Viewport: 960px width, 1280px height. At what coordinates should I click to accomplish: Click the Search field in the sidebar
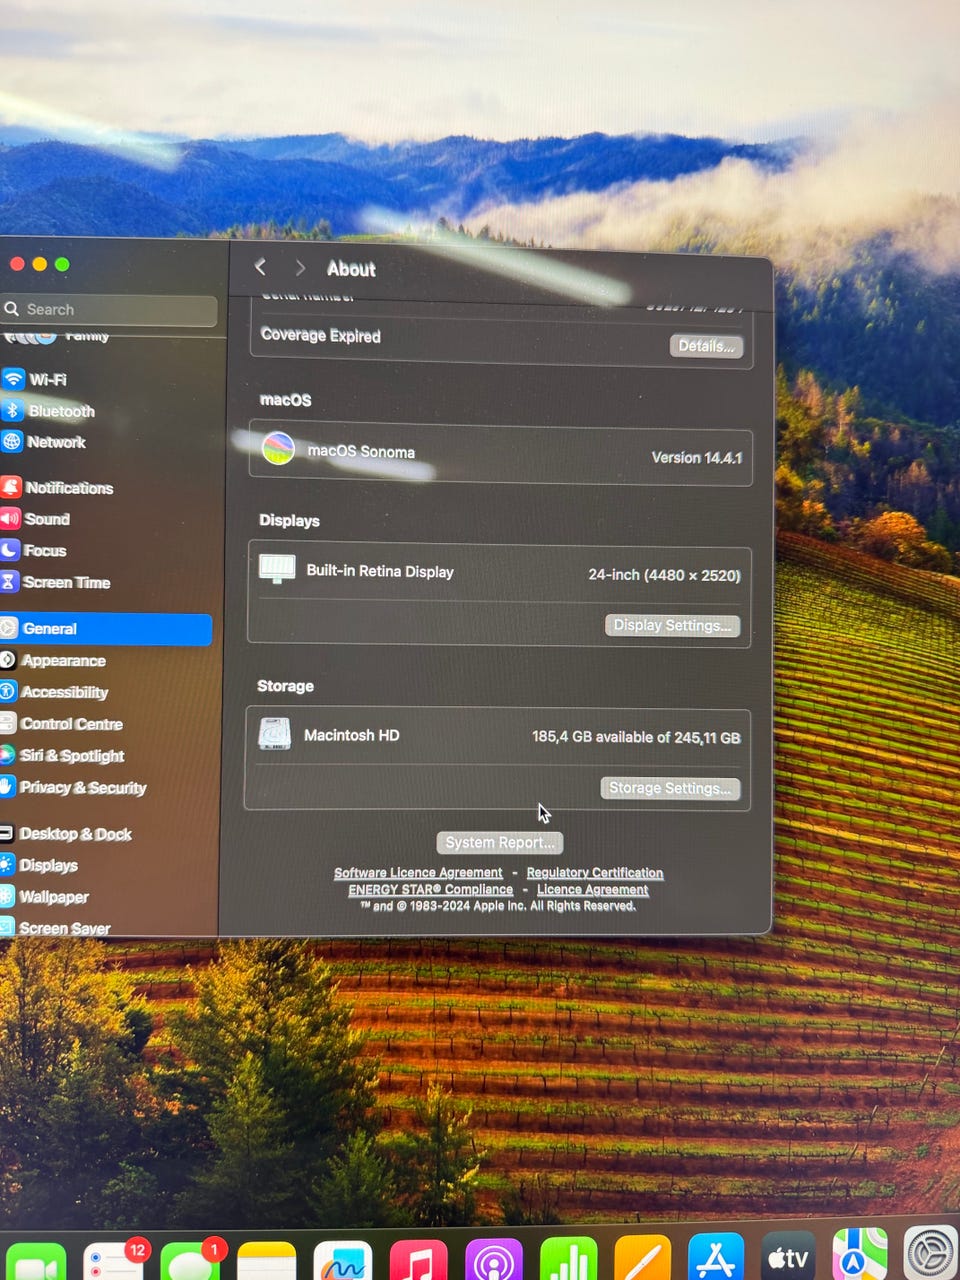pos(108,310)
